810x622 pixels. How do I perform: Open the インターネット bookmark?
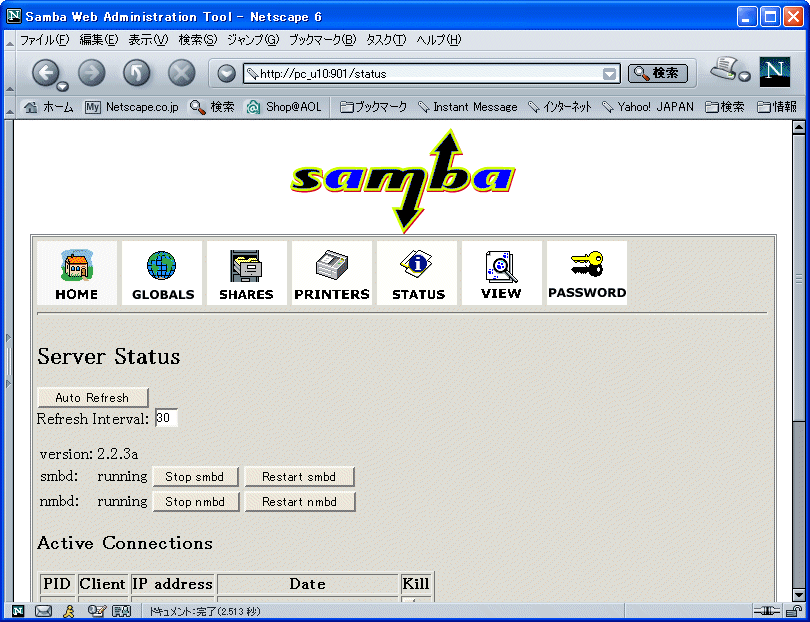[559, 107]
